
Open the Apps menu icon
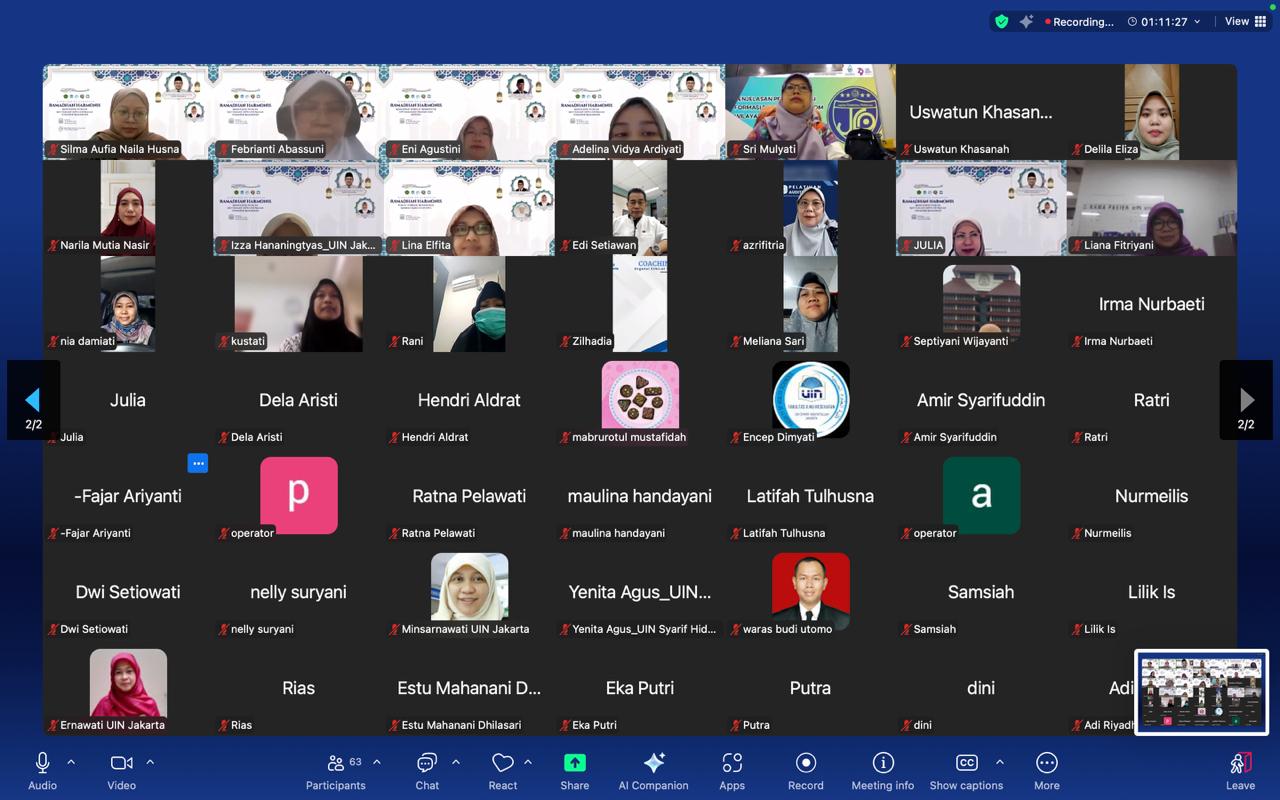click(x=732, y=770)
